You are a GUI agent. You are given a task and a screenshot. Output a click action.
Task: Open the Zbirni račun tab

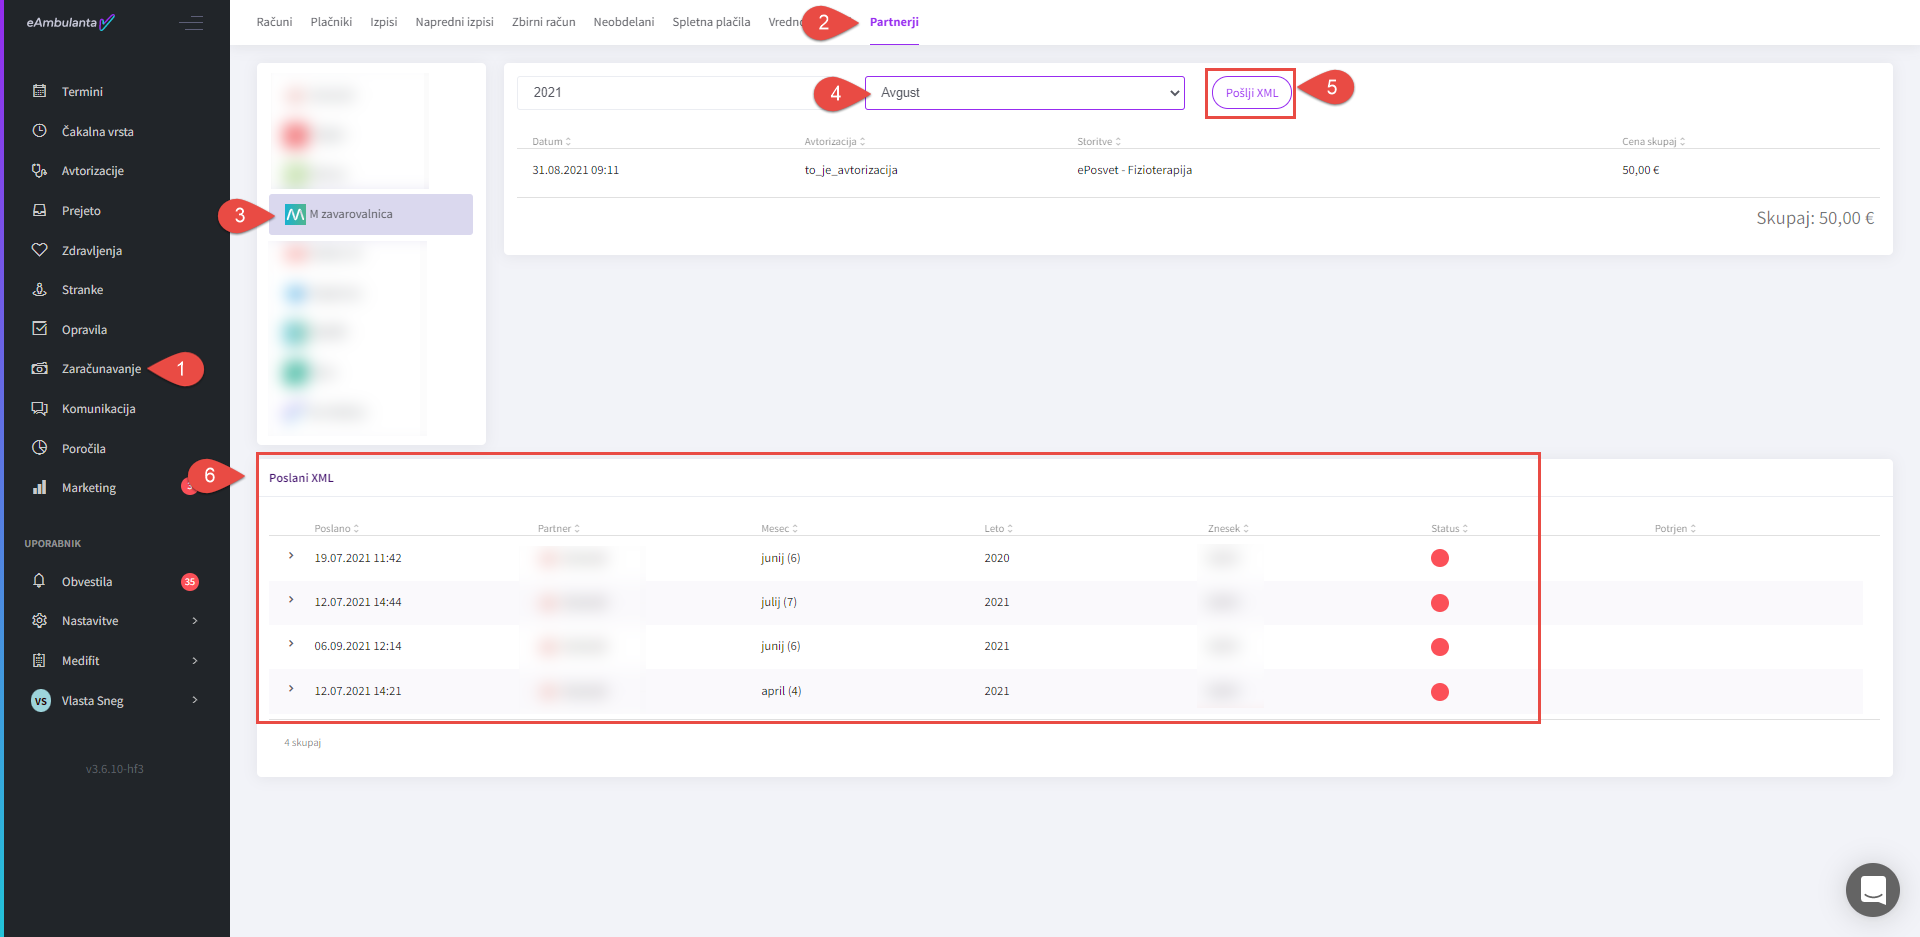(543, 22)
